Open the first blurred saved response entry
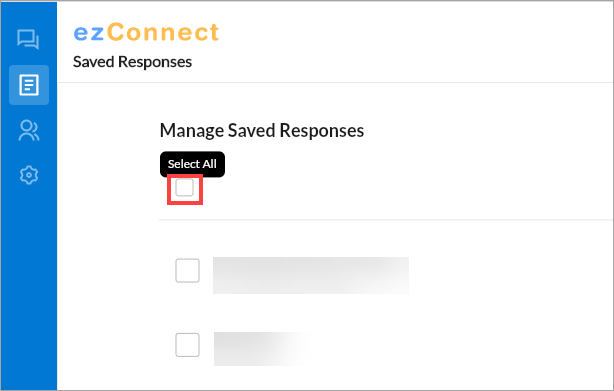This screenshot has height=391, width=614. (x=311, y=275)
